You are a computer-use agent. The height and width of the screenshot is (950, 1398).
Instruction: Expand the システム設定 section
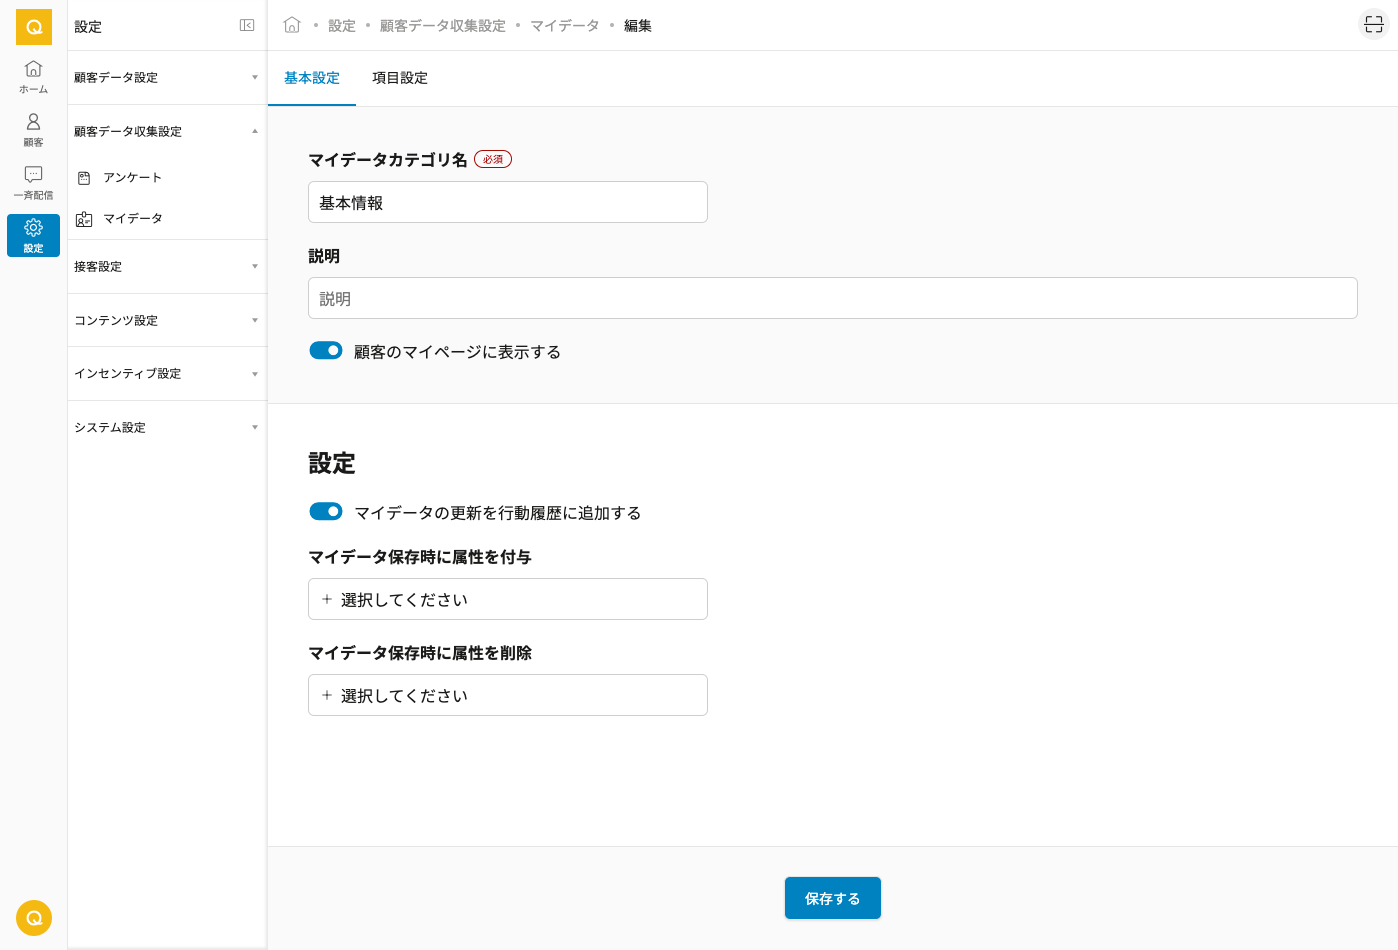166,427
